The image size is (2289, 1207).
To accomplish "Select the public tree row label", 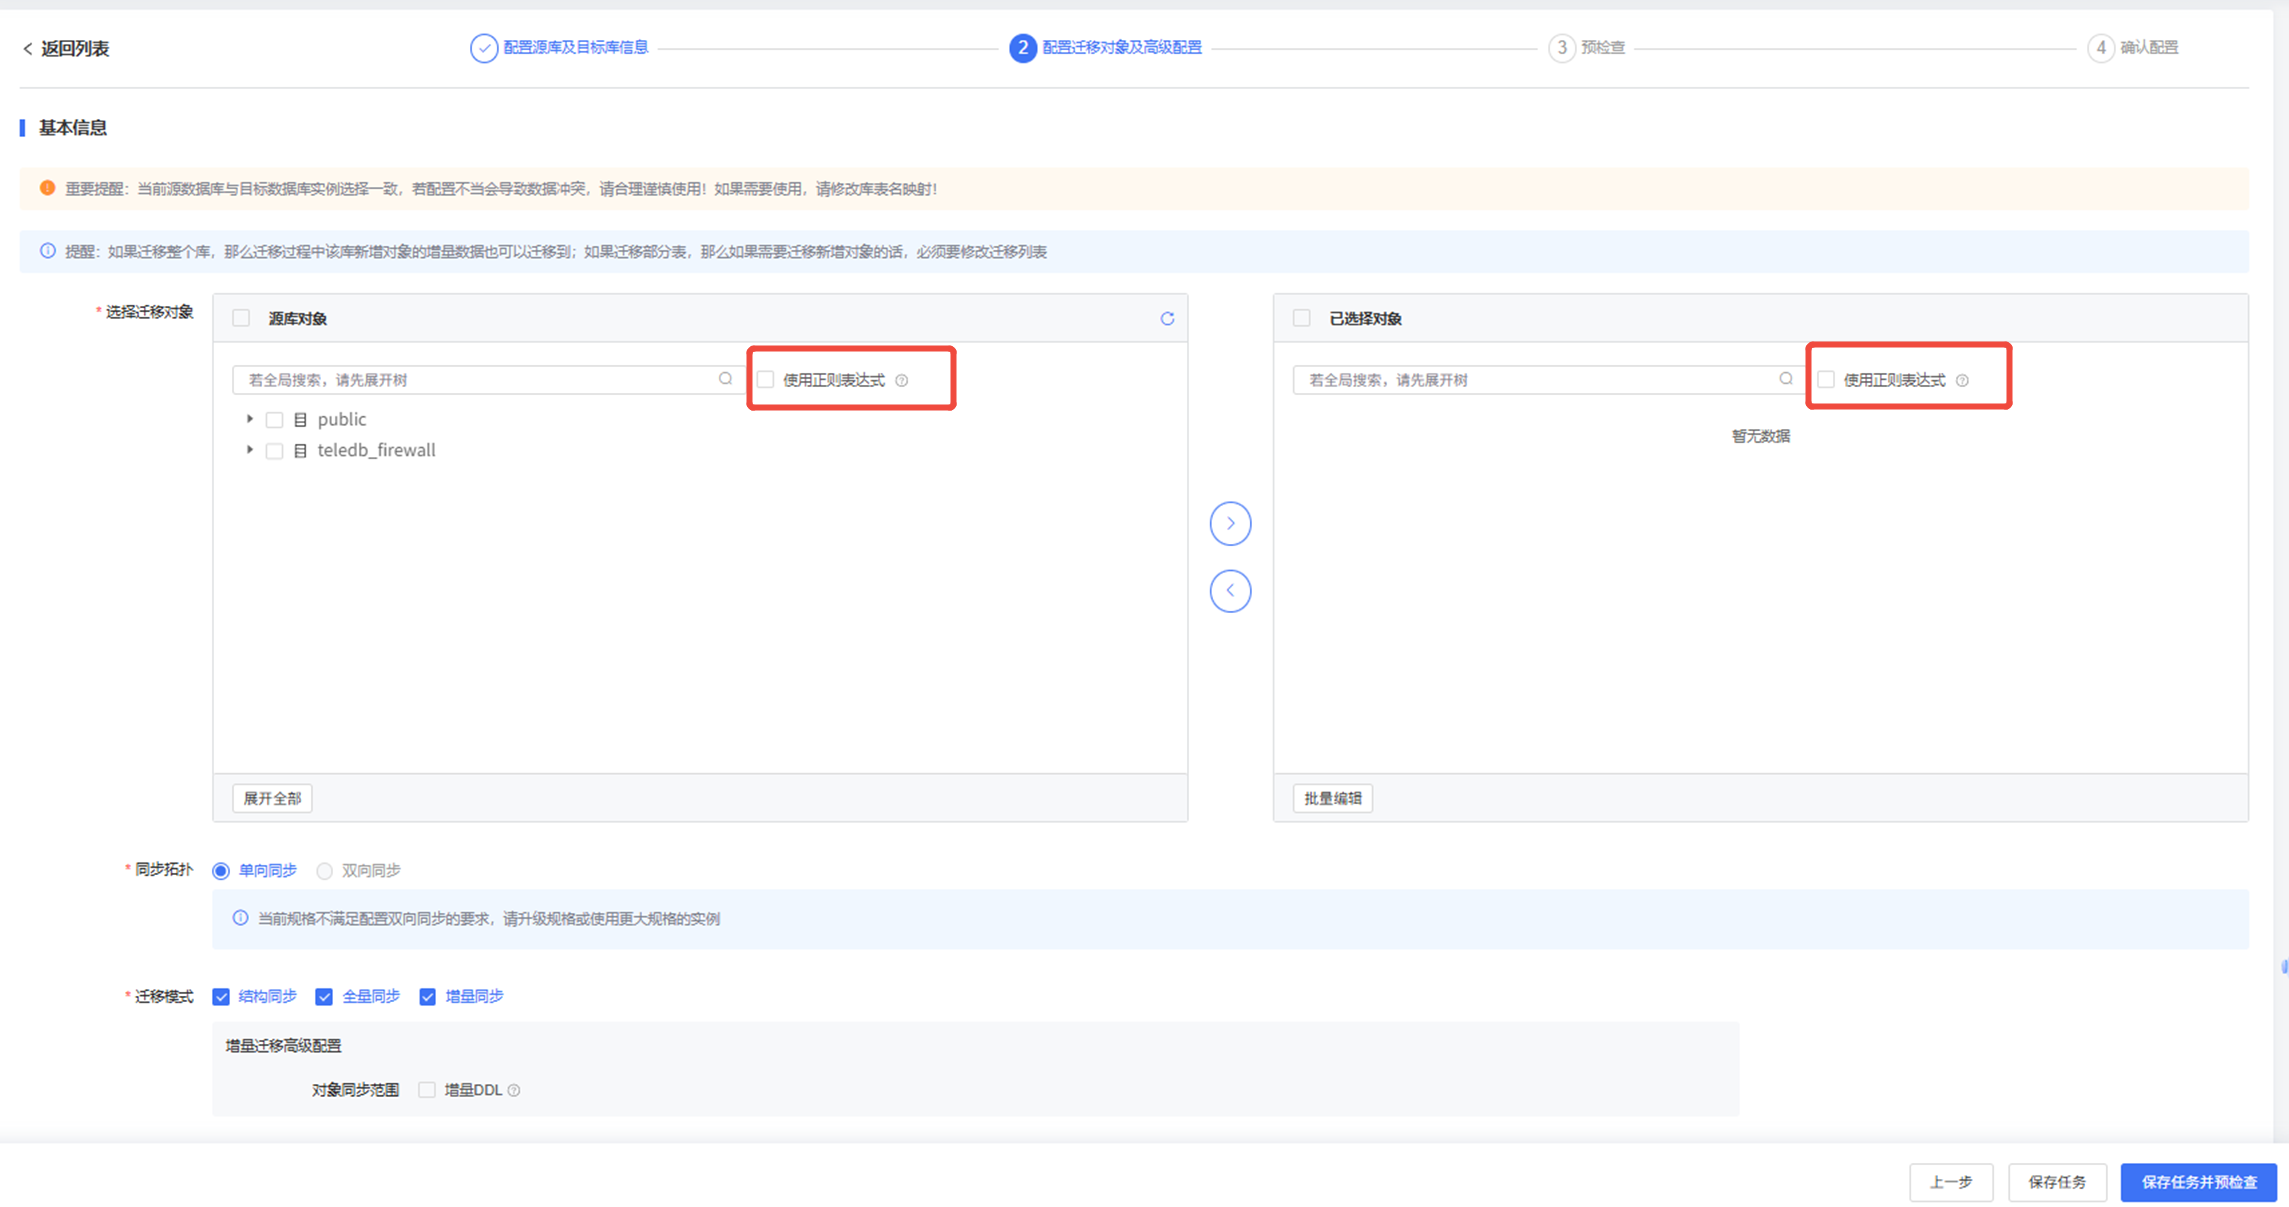I will [x=342, y=420].
